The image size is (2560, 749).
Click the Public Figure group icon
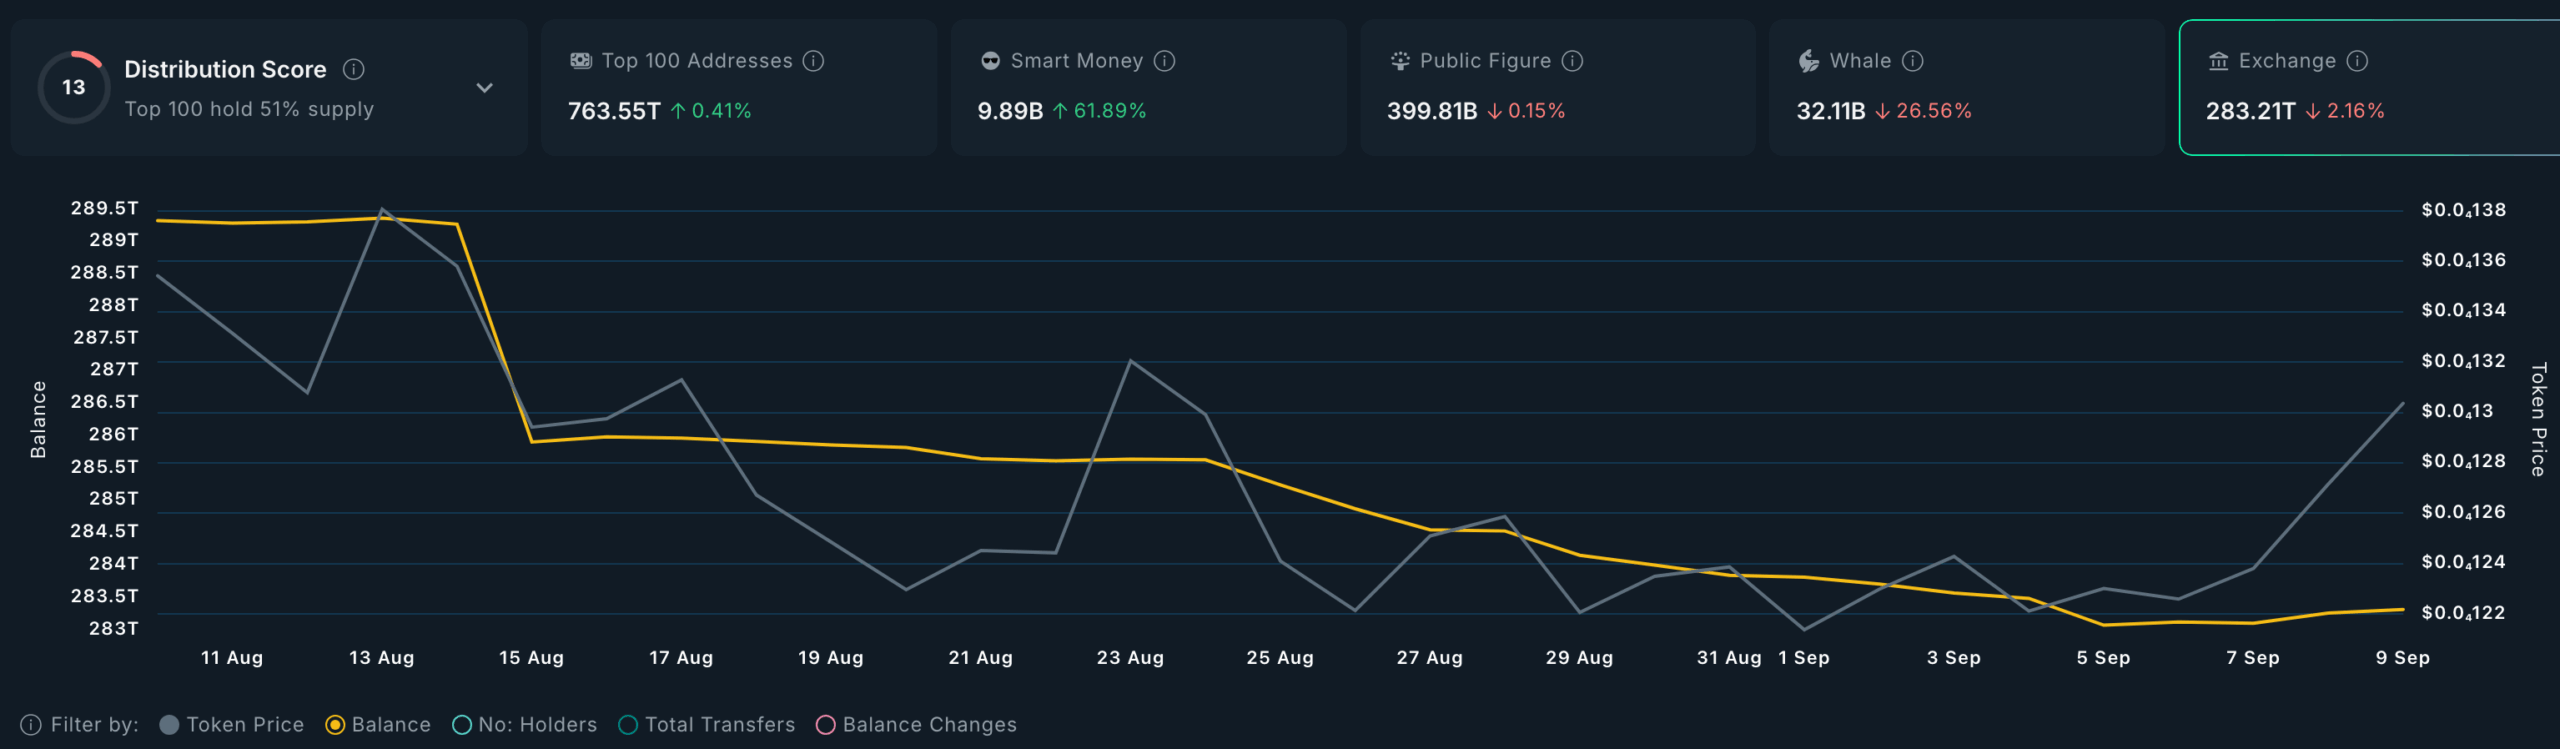[1399, 61]
